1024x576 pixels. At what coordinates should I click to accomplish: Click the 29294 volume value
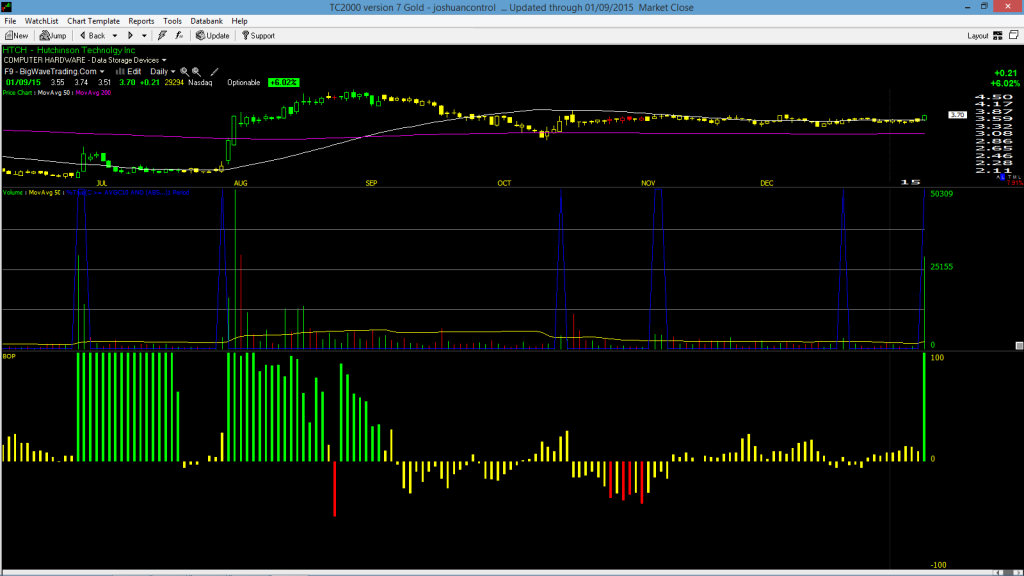[174, 83]
